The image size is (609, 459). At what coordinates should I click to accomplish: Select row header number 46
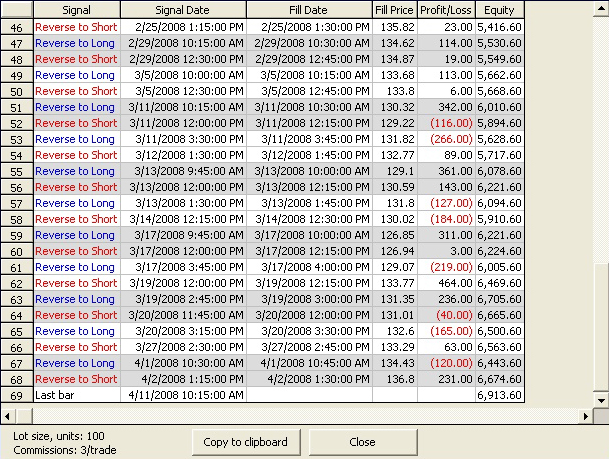tap(17, 28)
